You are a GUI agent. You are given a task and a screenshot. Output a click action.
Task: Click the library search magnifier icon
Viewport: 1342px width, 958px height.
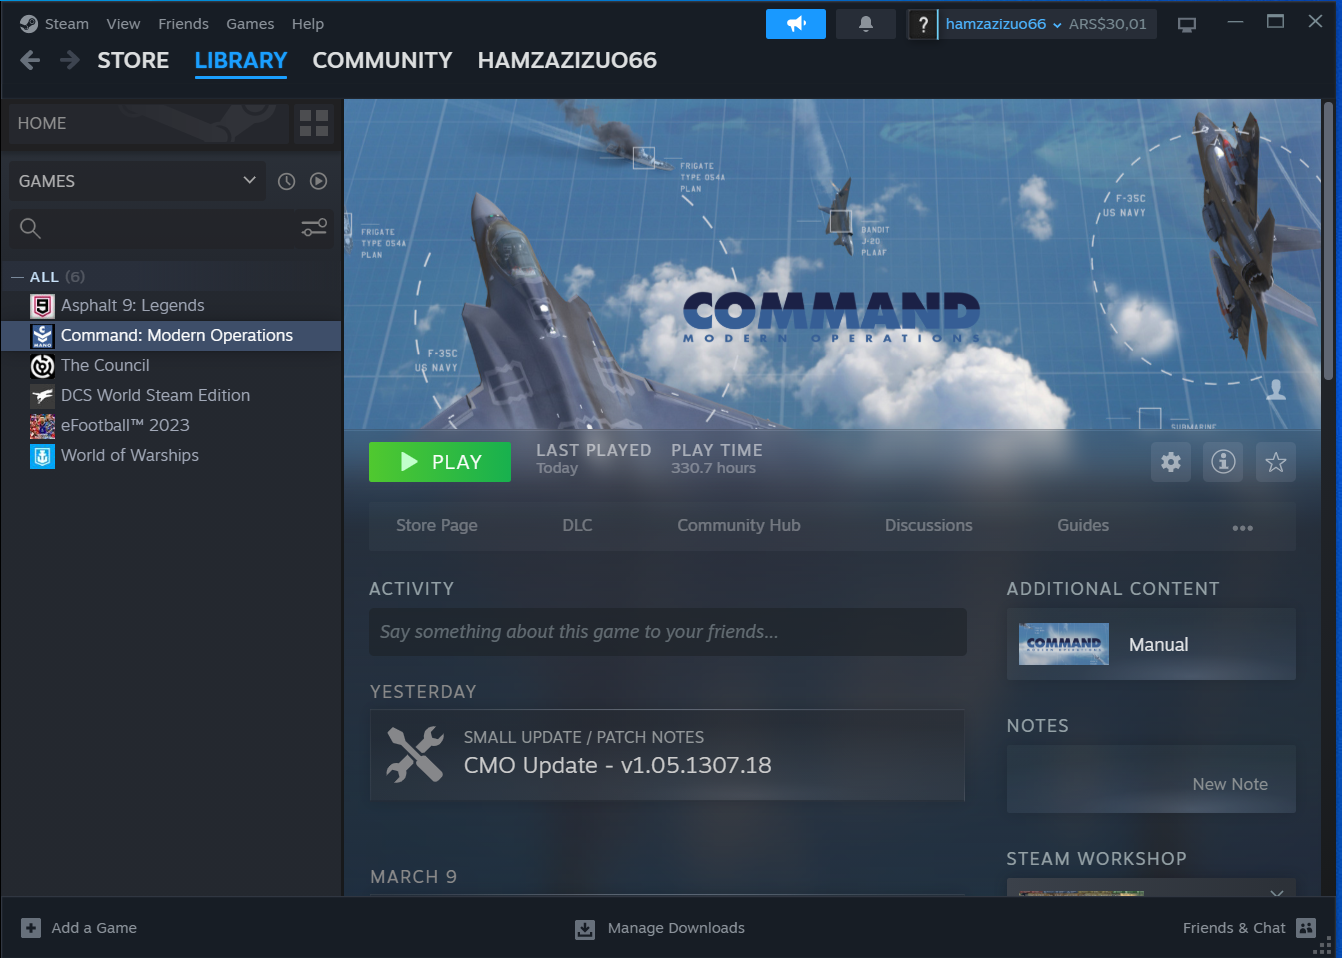pyautogui.click(x=30, y=229)
